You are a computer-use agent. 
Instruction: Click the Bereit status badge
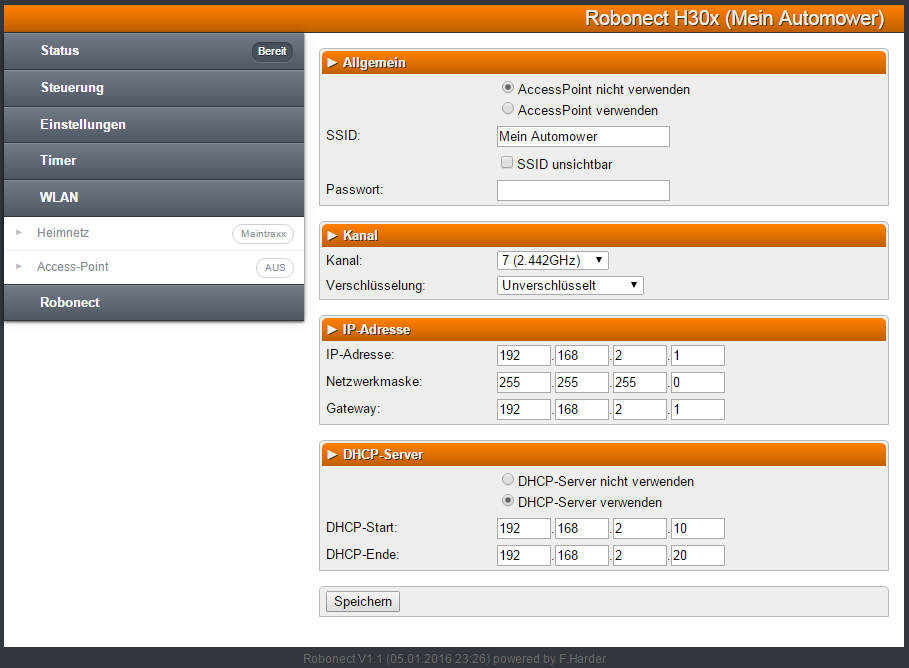272,51
